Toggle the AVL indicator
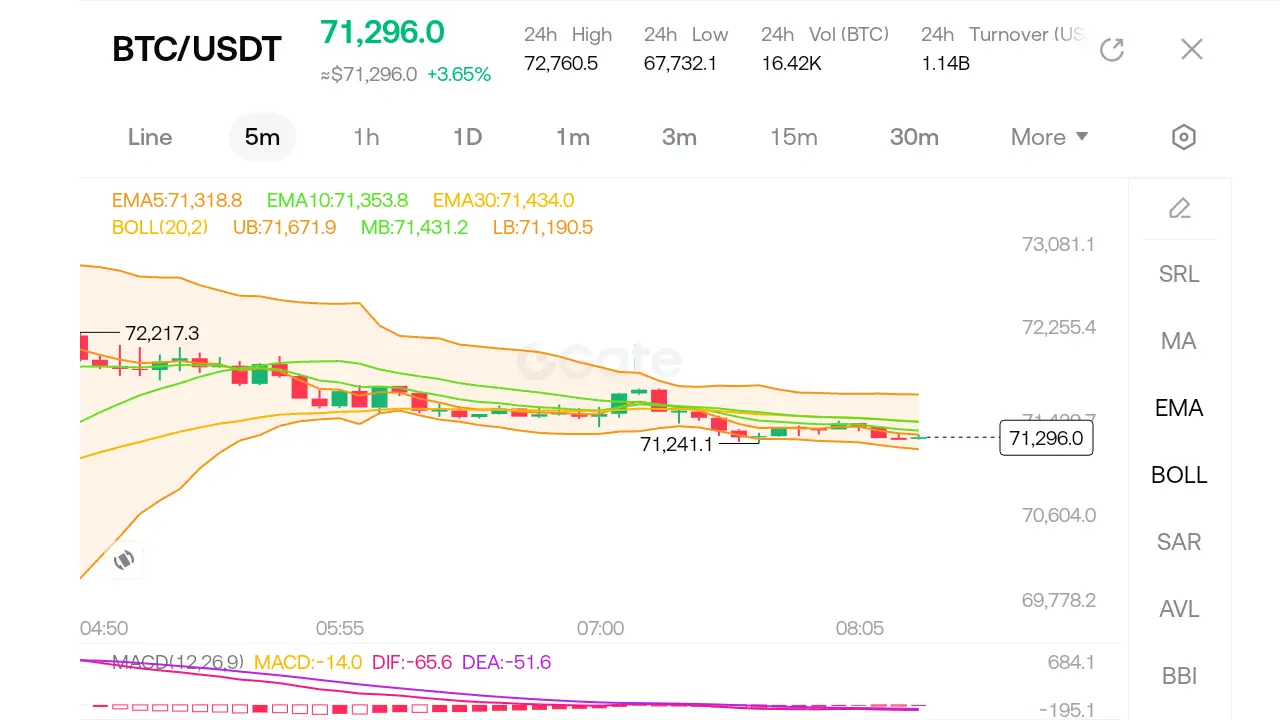 (x=1179, y=609)
